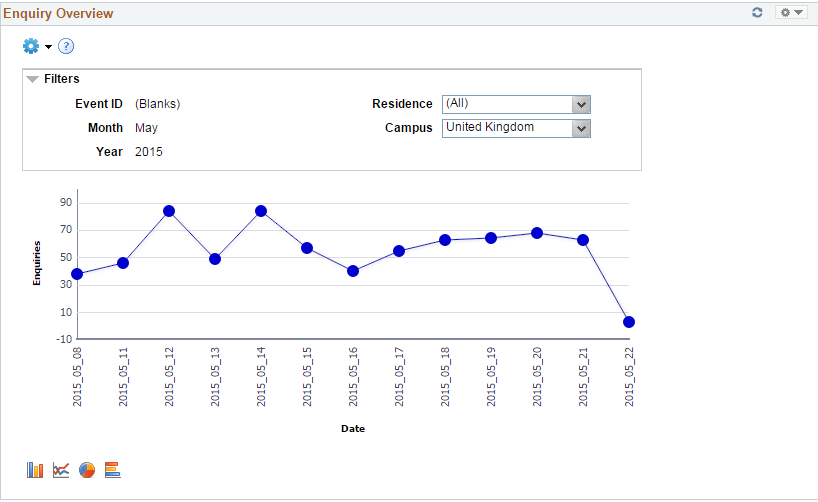Click the Filters heading label
Image resolution: width=818 pixels, height=502 pixels.
pos(61,79)
